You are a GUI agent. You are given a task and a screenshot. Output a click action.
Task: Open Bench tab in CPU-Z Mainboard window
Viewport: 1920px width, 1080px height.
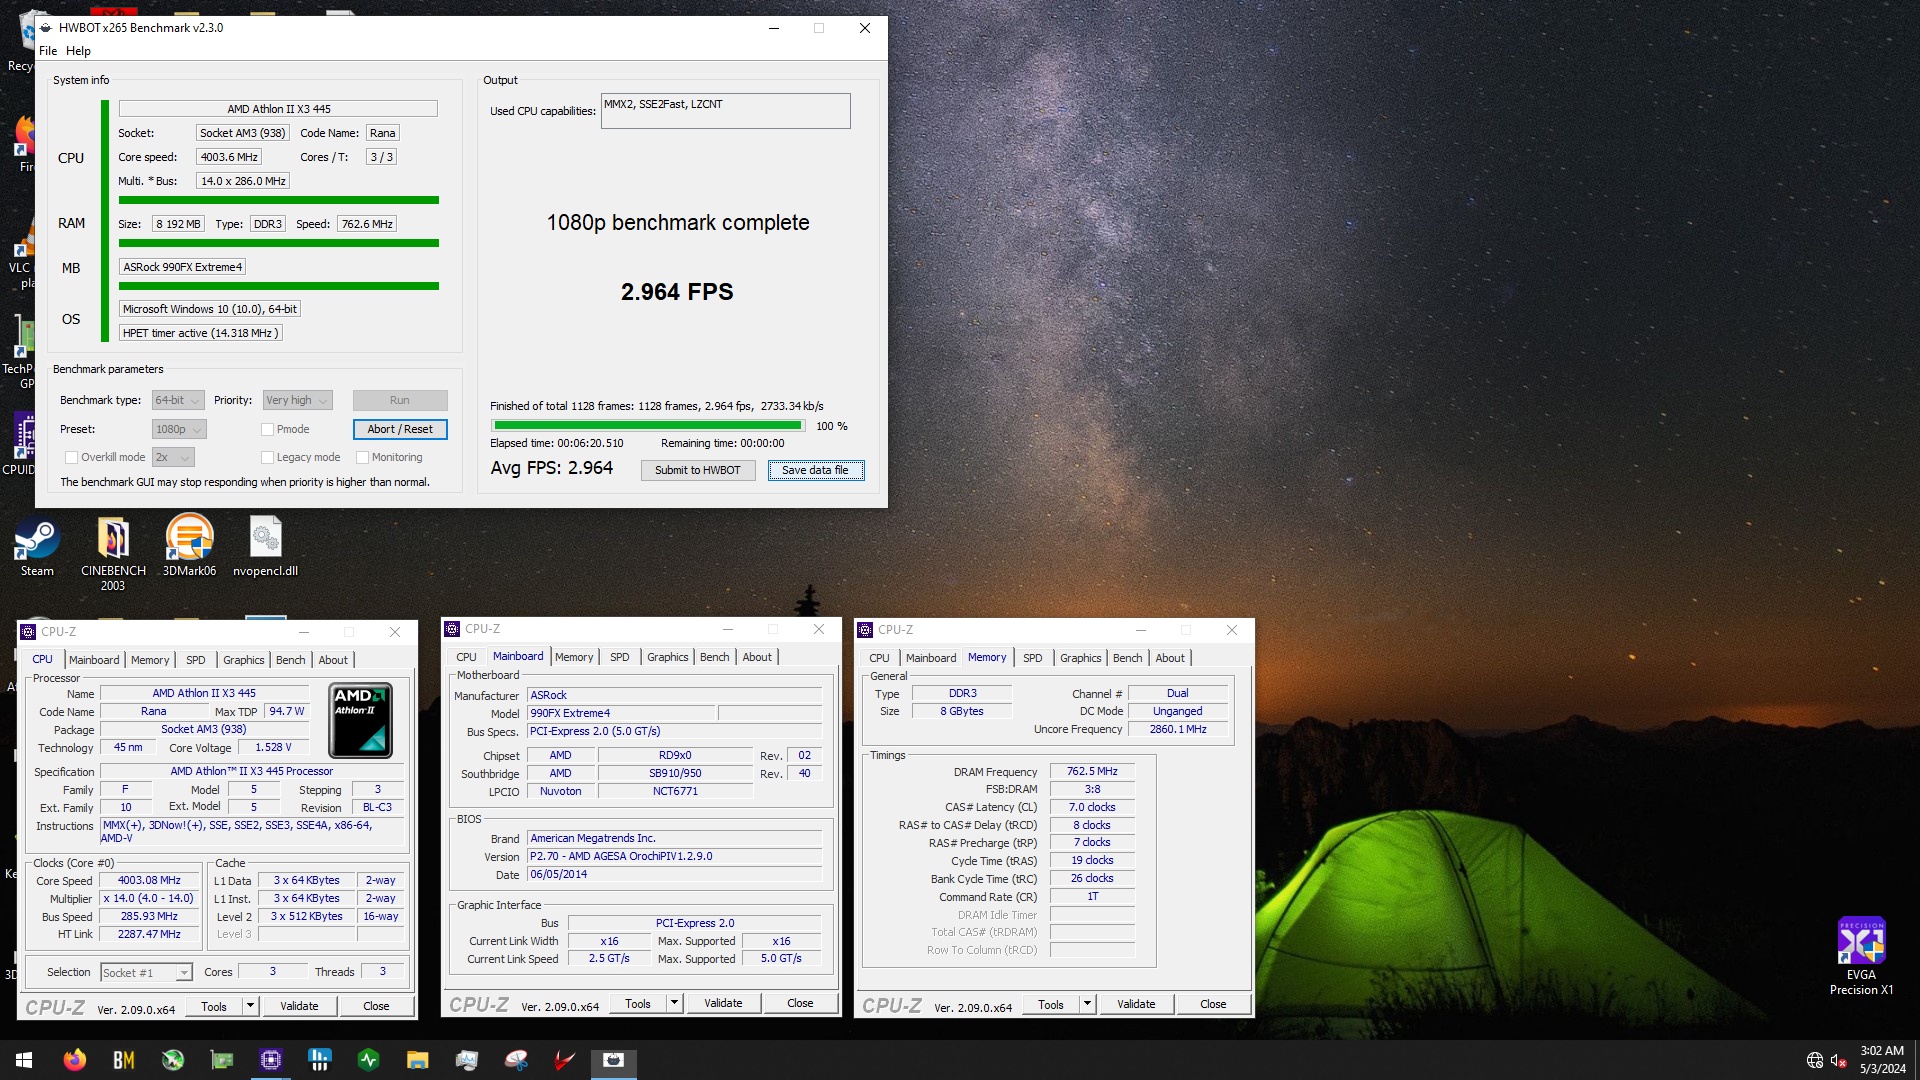714,657
